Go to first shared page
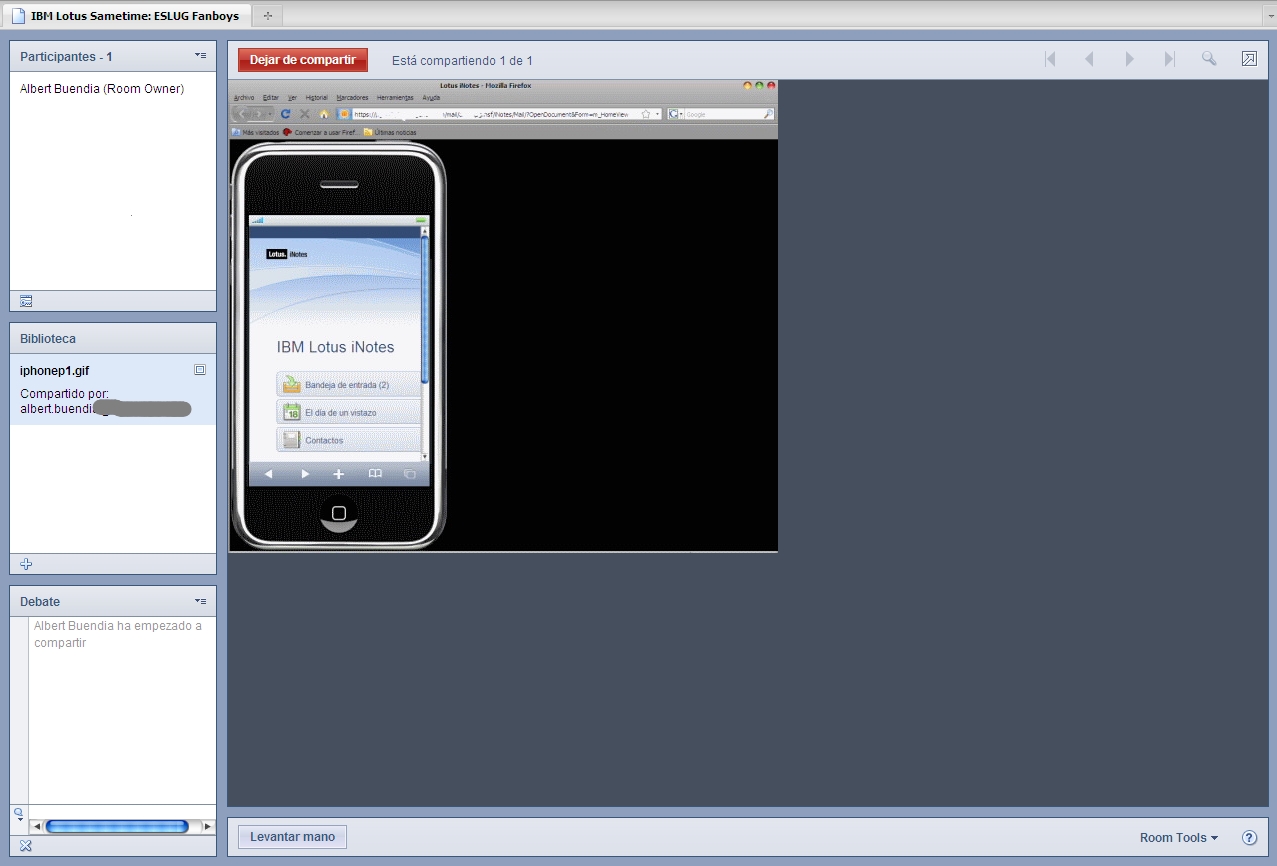The width and height of the screenshot is (1277, 866). (x=1050, y=59)
